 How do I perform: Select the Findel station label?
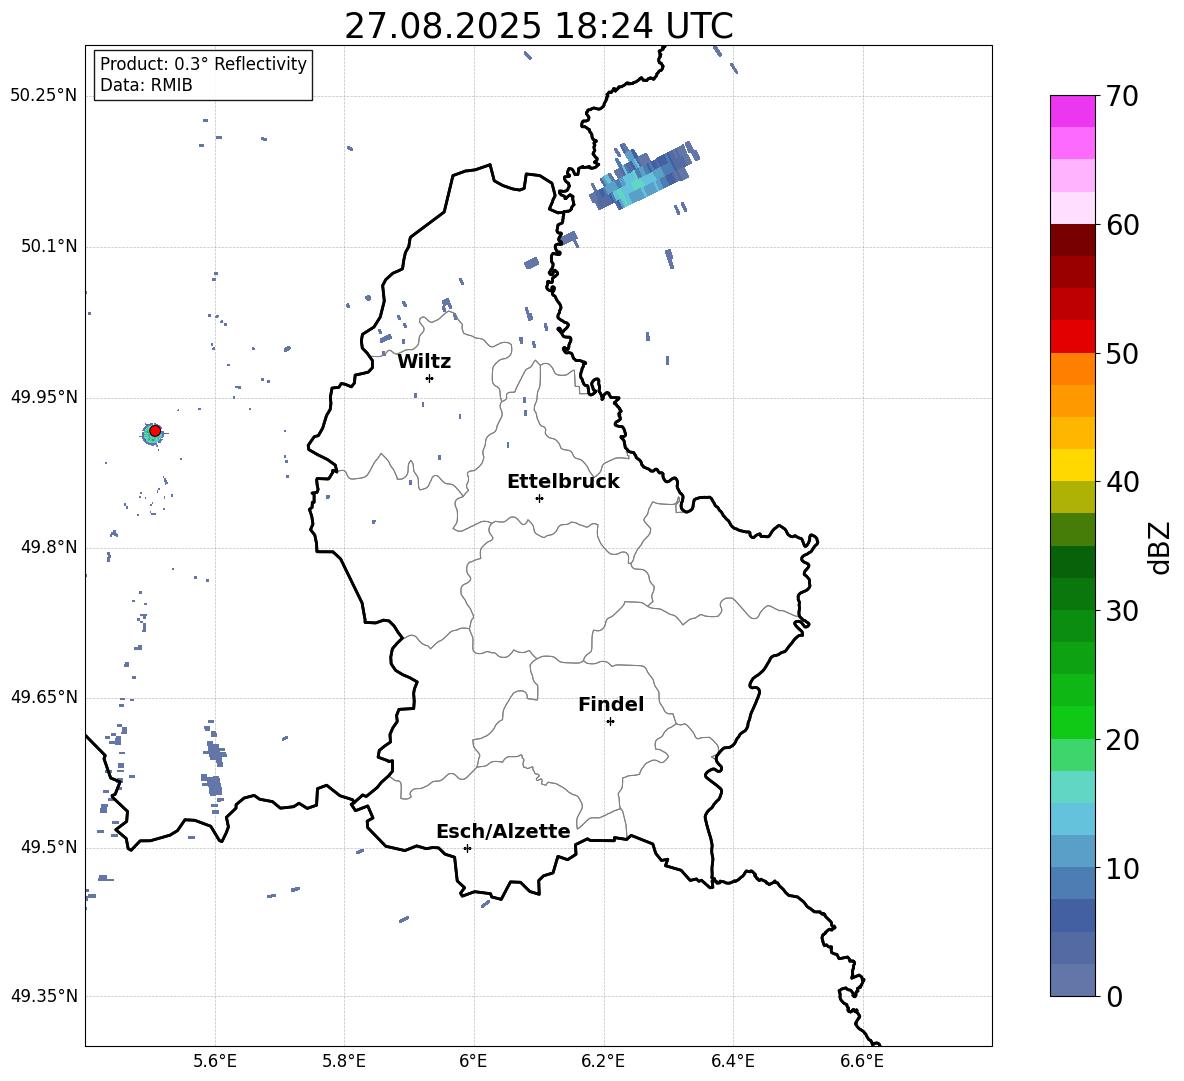point(611,704)
